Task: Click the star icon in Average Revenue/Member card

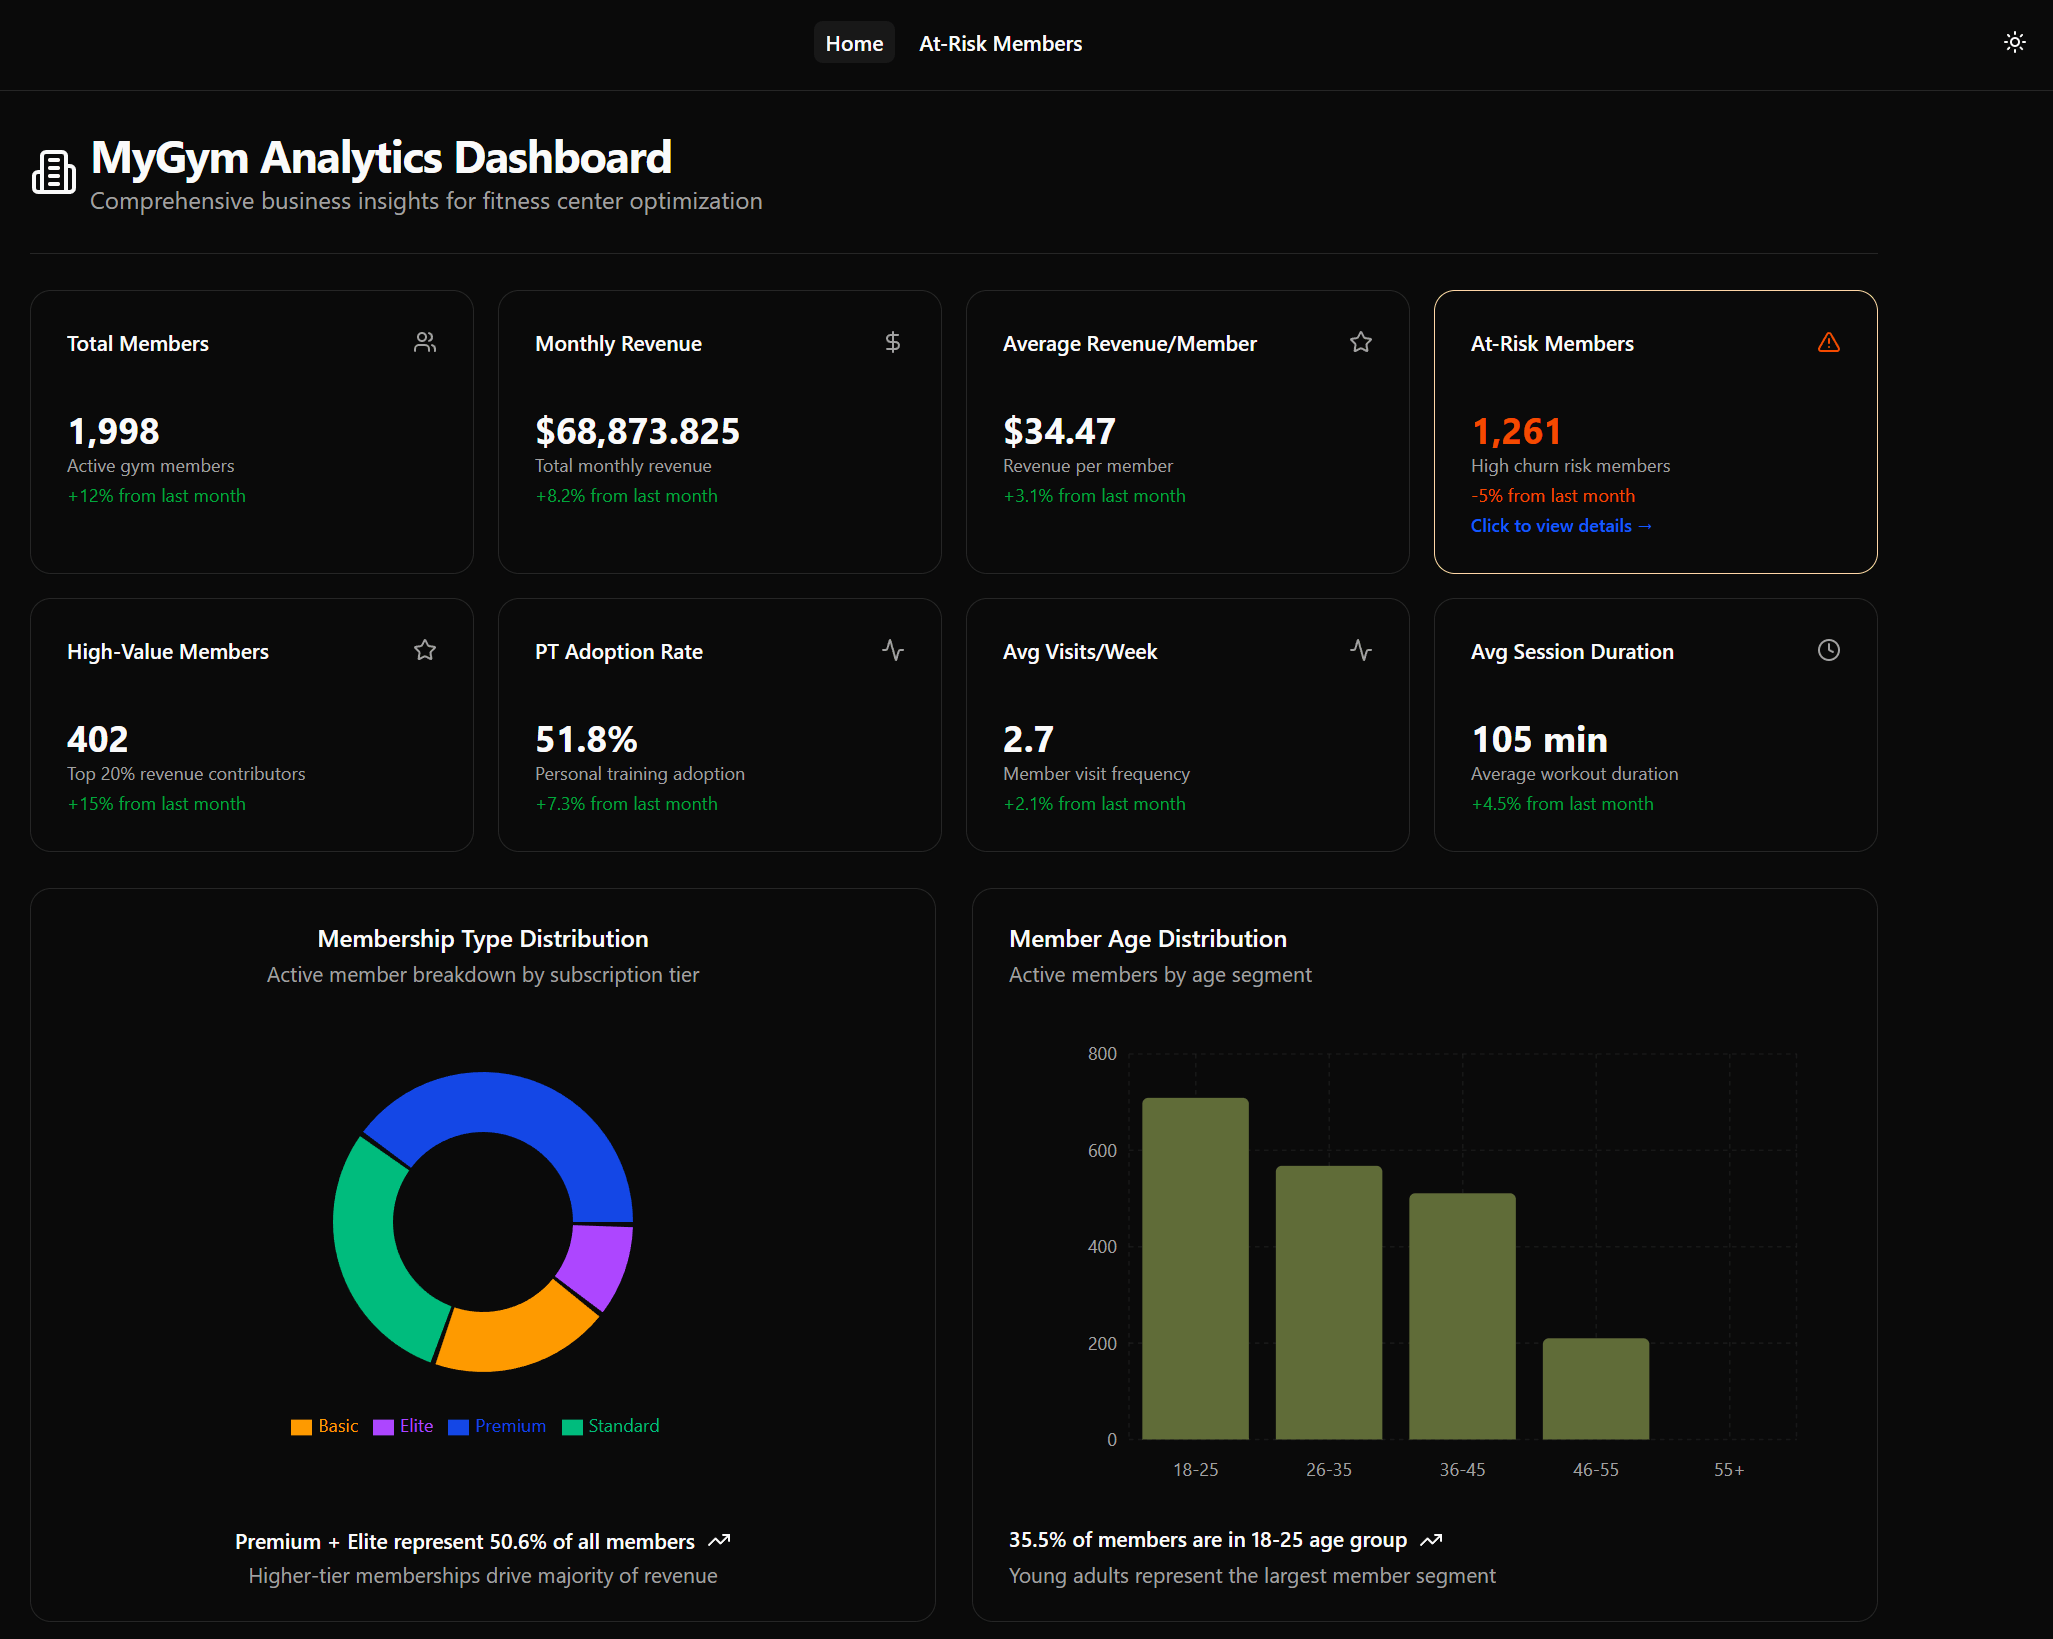Action: 1360,342
